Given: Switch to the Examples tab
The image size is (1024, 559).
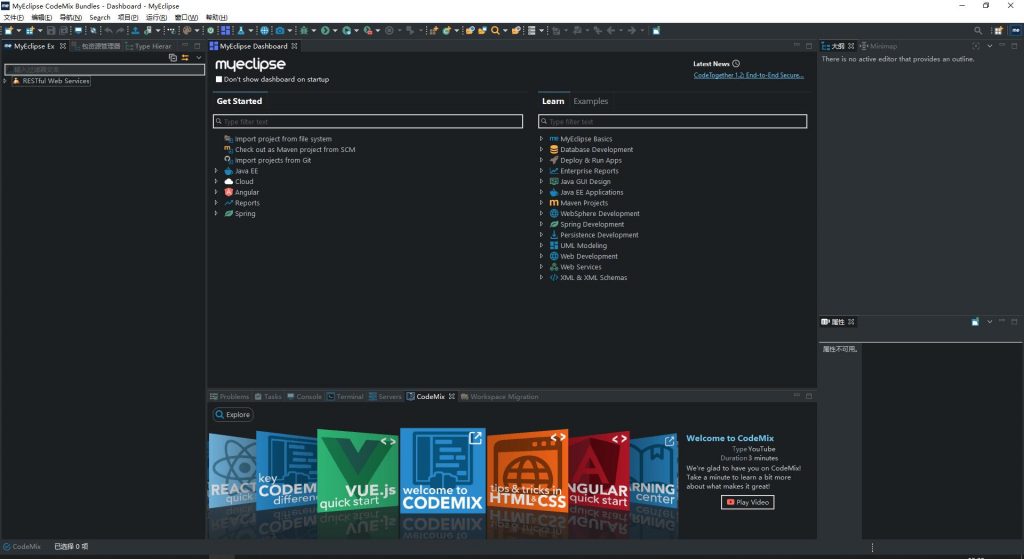Looking at the screenshot, I should click(590, 101).
